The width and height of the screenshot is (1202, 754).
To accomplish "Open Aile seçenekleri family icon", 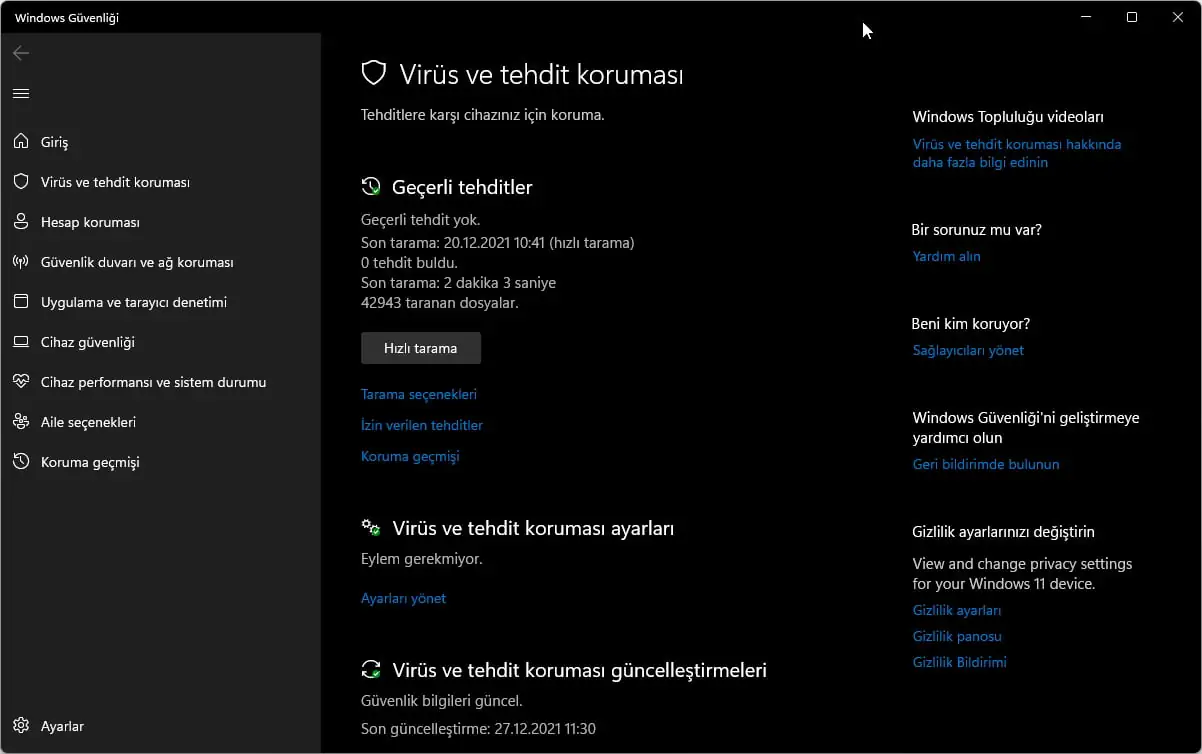I will (21, 422).
